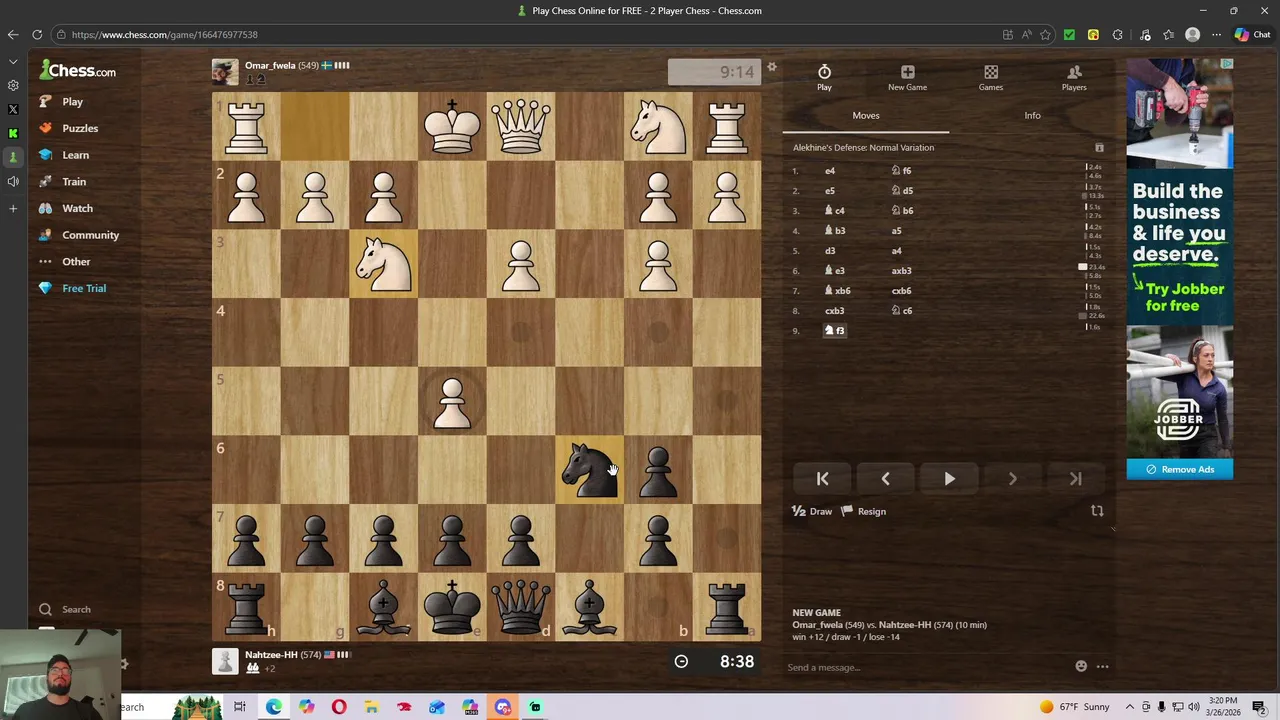Screen dimensions: 1280x720
Task: Click player name Nahtzee-HH
Action: pos(271,655)
